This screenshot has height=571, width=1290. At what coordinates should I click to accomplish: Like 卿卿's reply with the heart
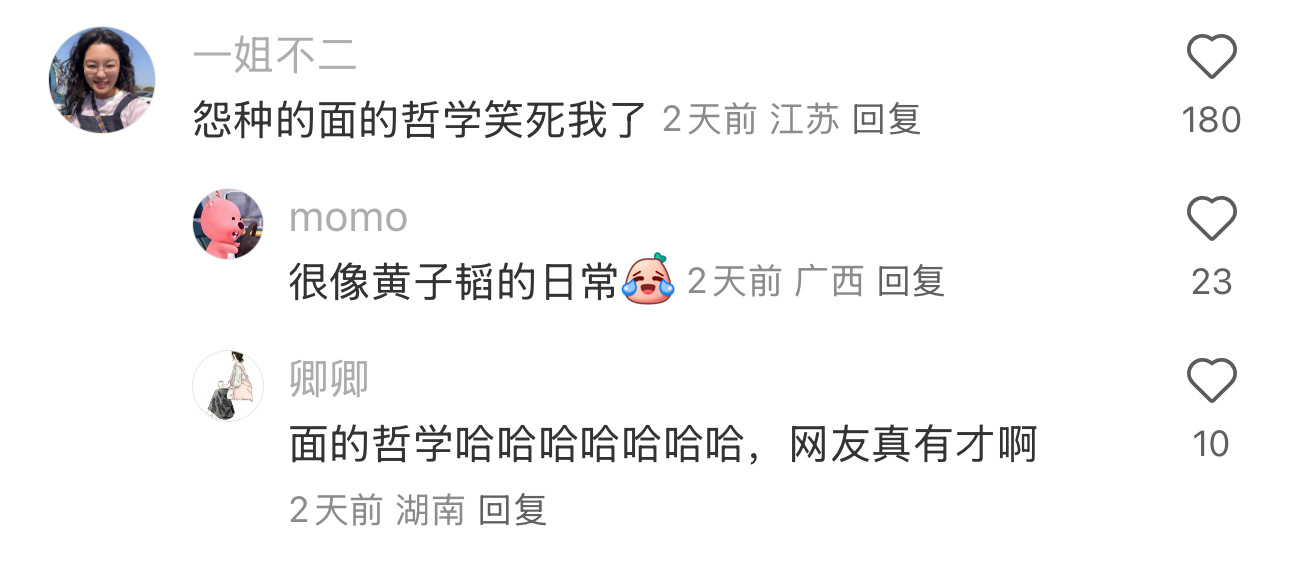[1211, 381]
